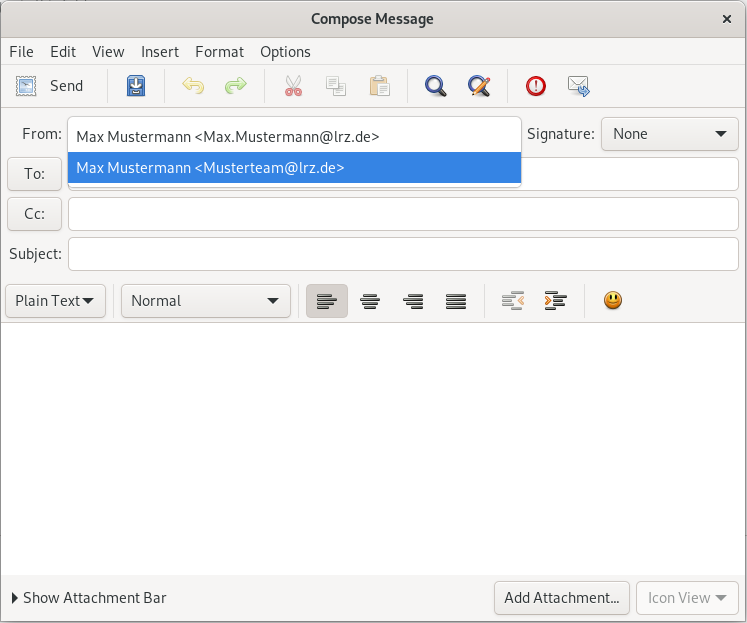Open the Signature dropdown showing None
Screen dimensions: 747x623
pos(669,134)
